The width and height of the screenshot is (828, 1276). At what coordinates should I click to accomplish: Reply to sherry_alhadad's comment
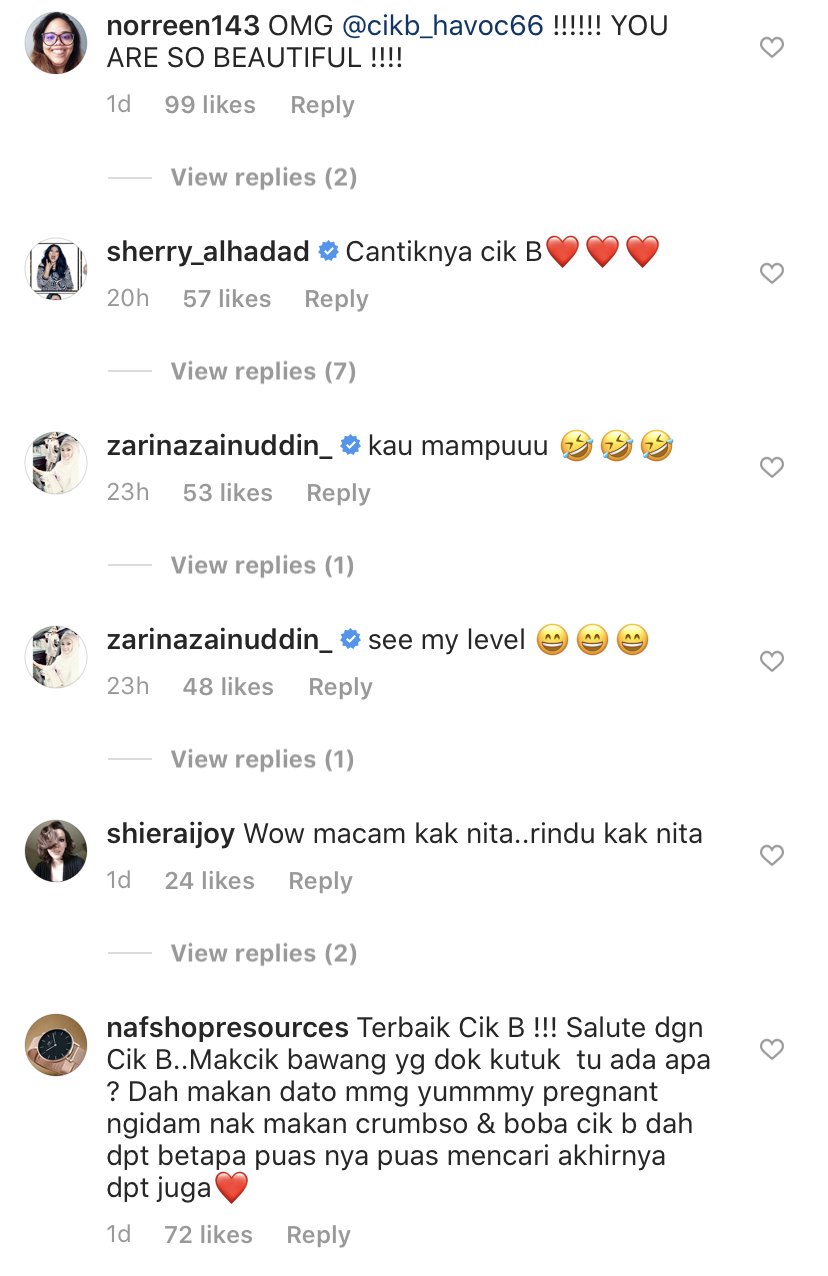coord(336,299)
